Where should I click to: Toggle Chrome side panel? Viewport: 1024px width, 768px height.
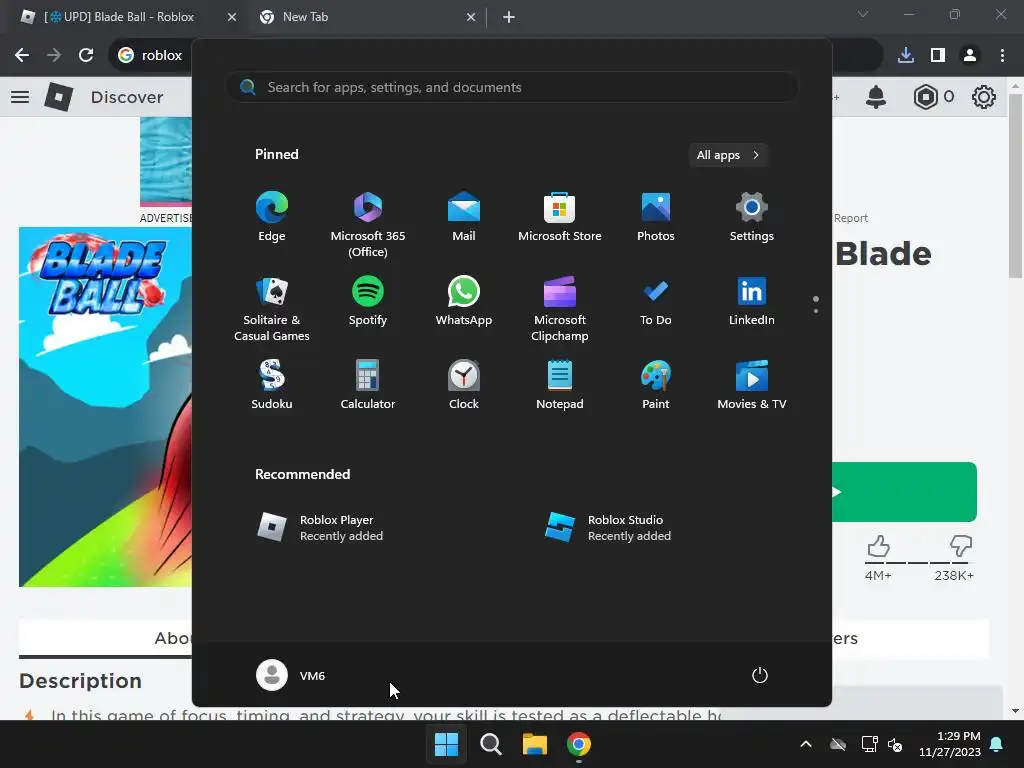(938, 55)
